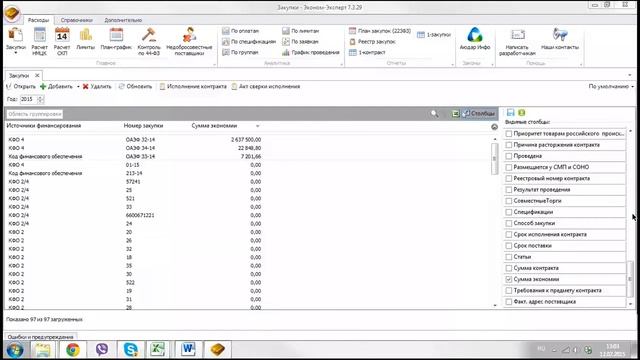Image resolution: width=640 pixels, height=360 pixels.
Task: Click the Год spinner arrows
Action: click(40, 99)
